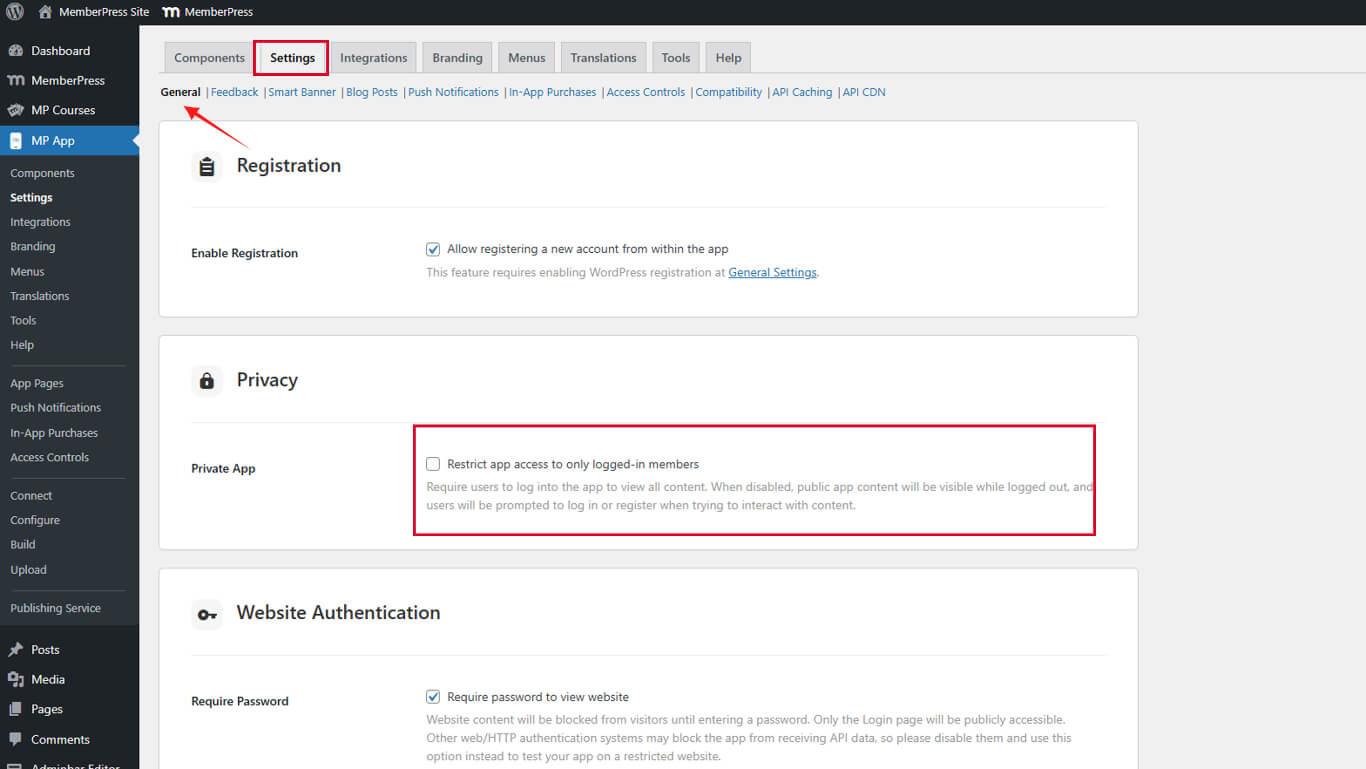Open Media library sidebar icon
1366x769 pixels.
click(16, 680)
